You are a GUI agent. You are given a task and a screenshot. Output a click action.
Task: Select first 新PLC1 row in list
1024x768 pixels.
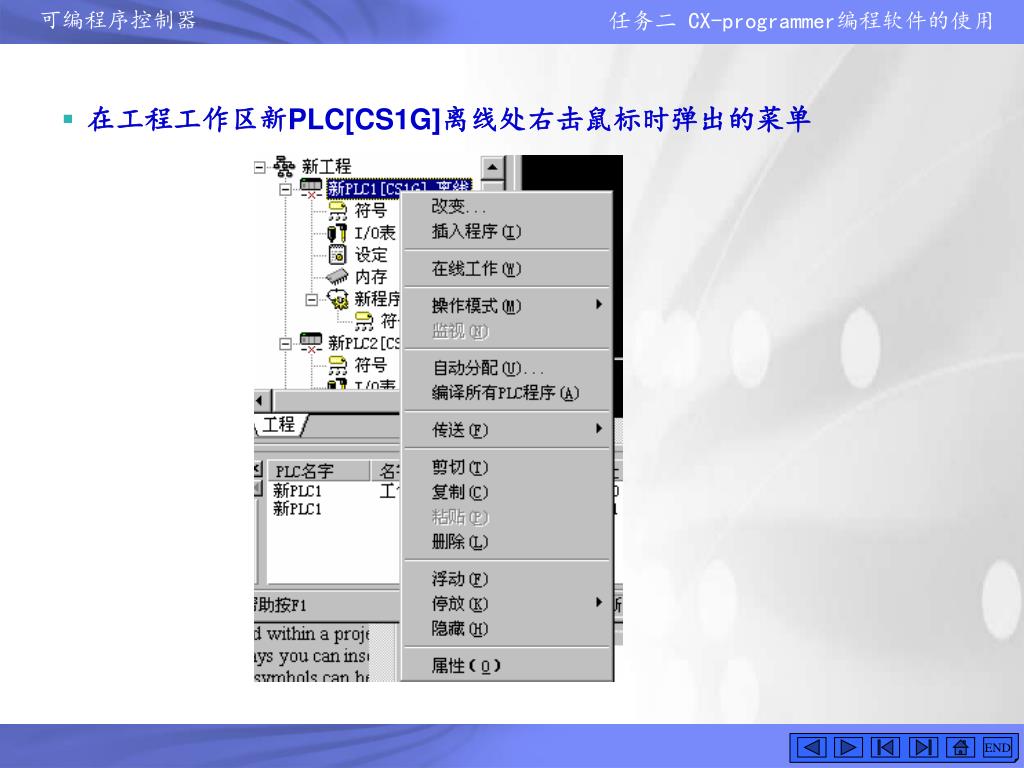tap(297, 490)
